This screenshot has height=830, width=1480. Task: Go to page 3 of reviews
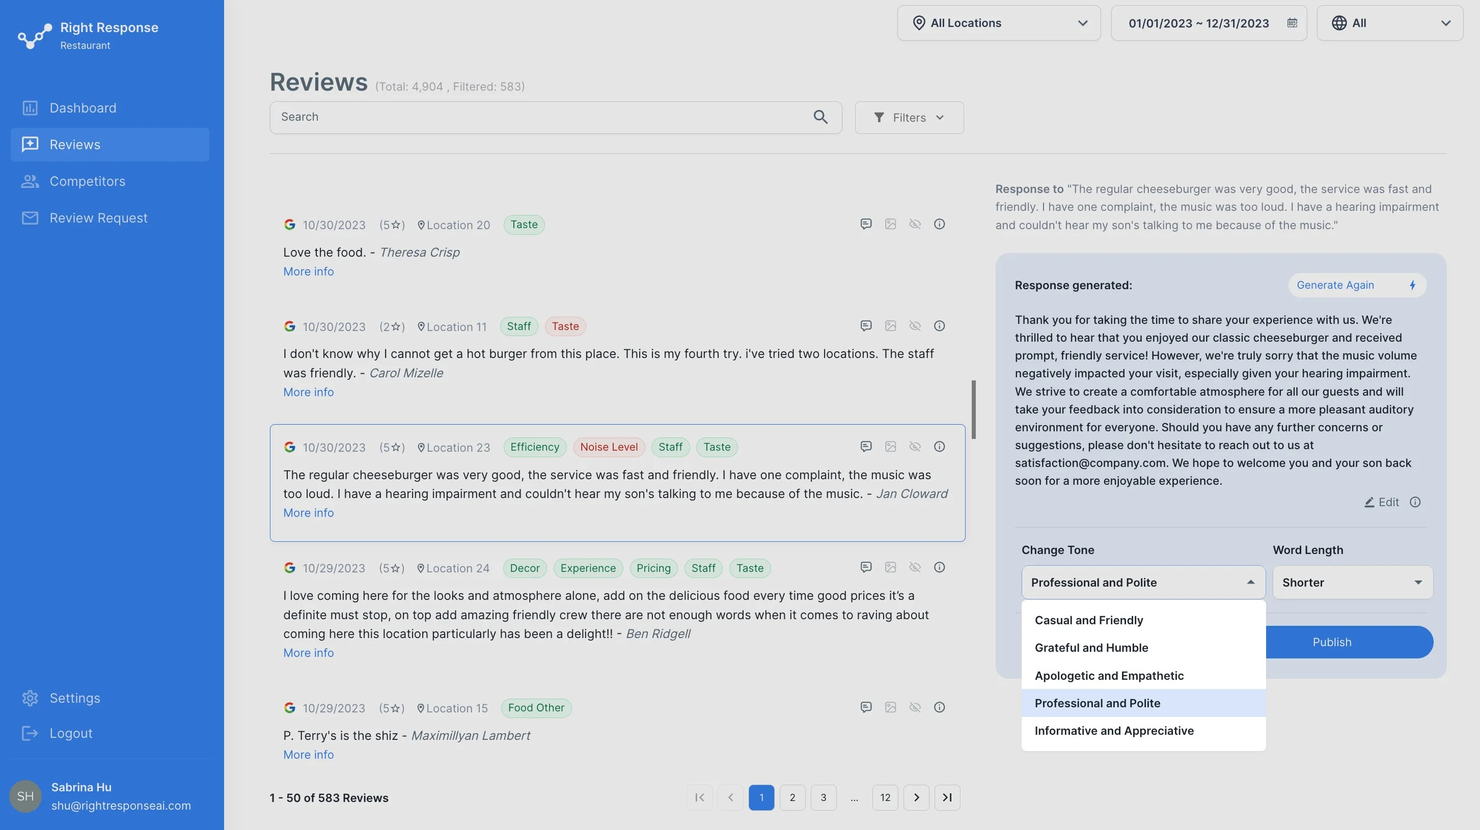(x=823, y=797)
